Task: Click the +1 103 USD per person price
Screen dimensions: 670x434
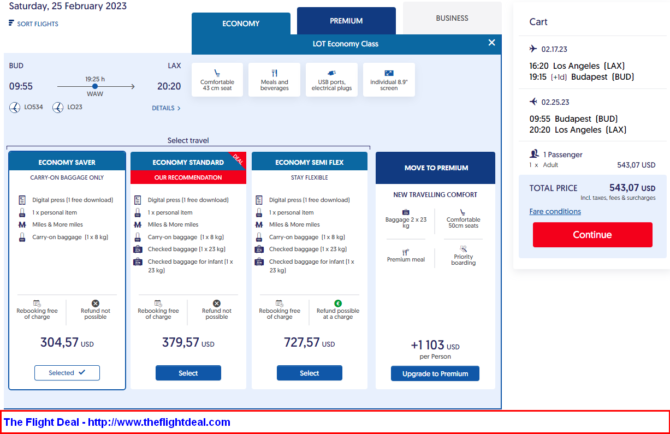Action: (435, 345)
